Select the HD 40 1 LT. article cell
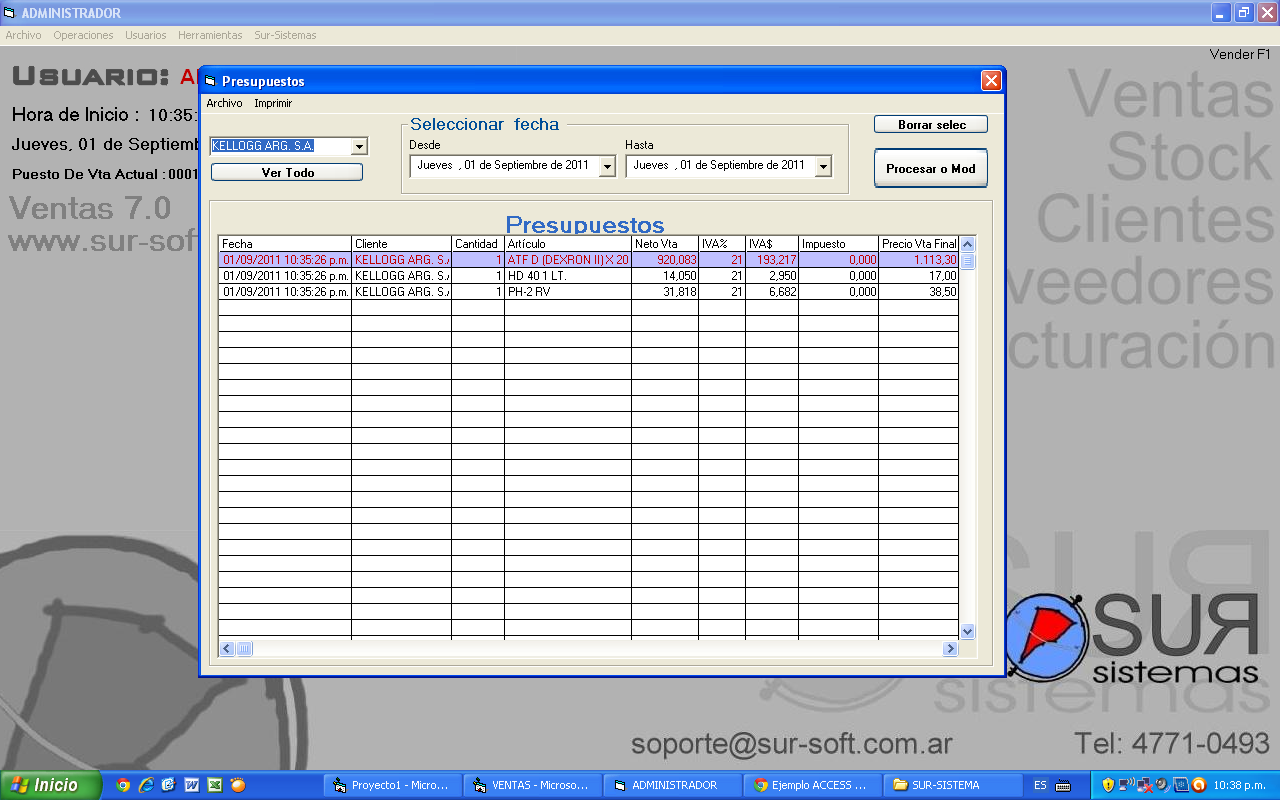Screen dimensions: 1280x800 pos(568,276)
